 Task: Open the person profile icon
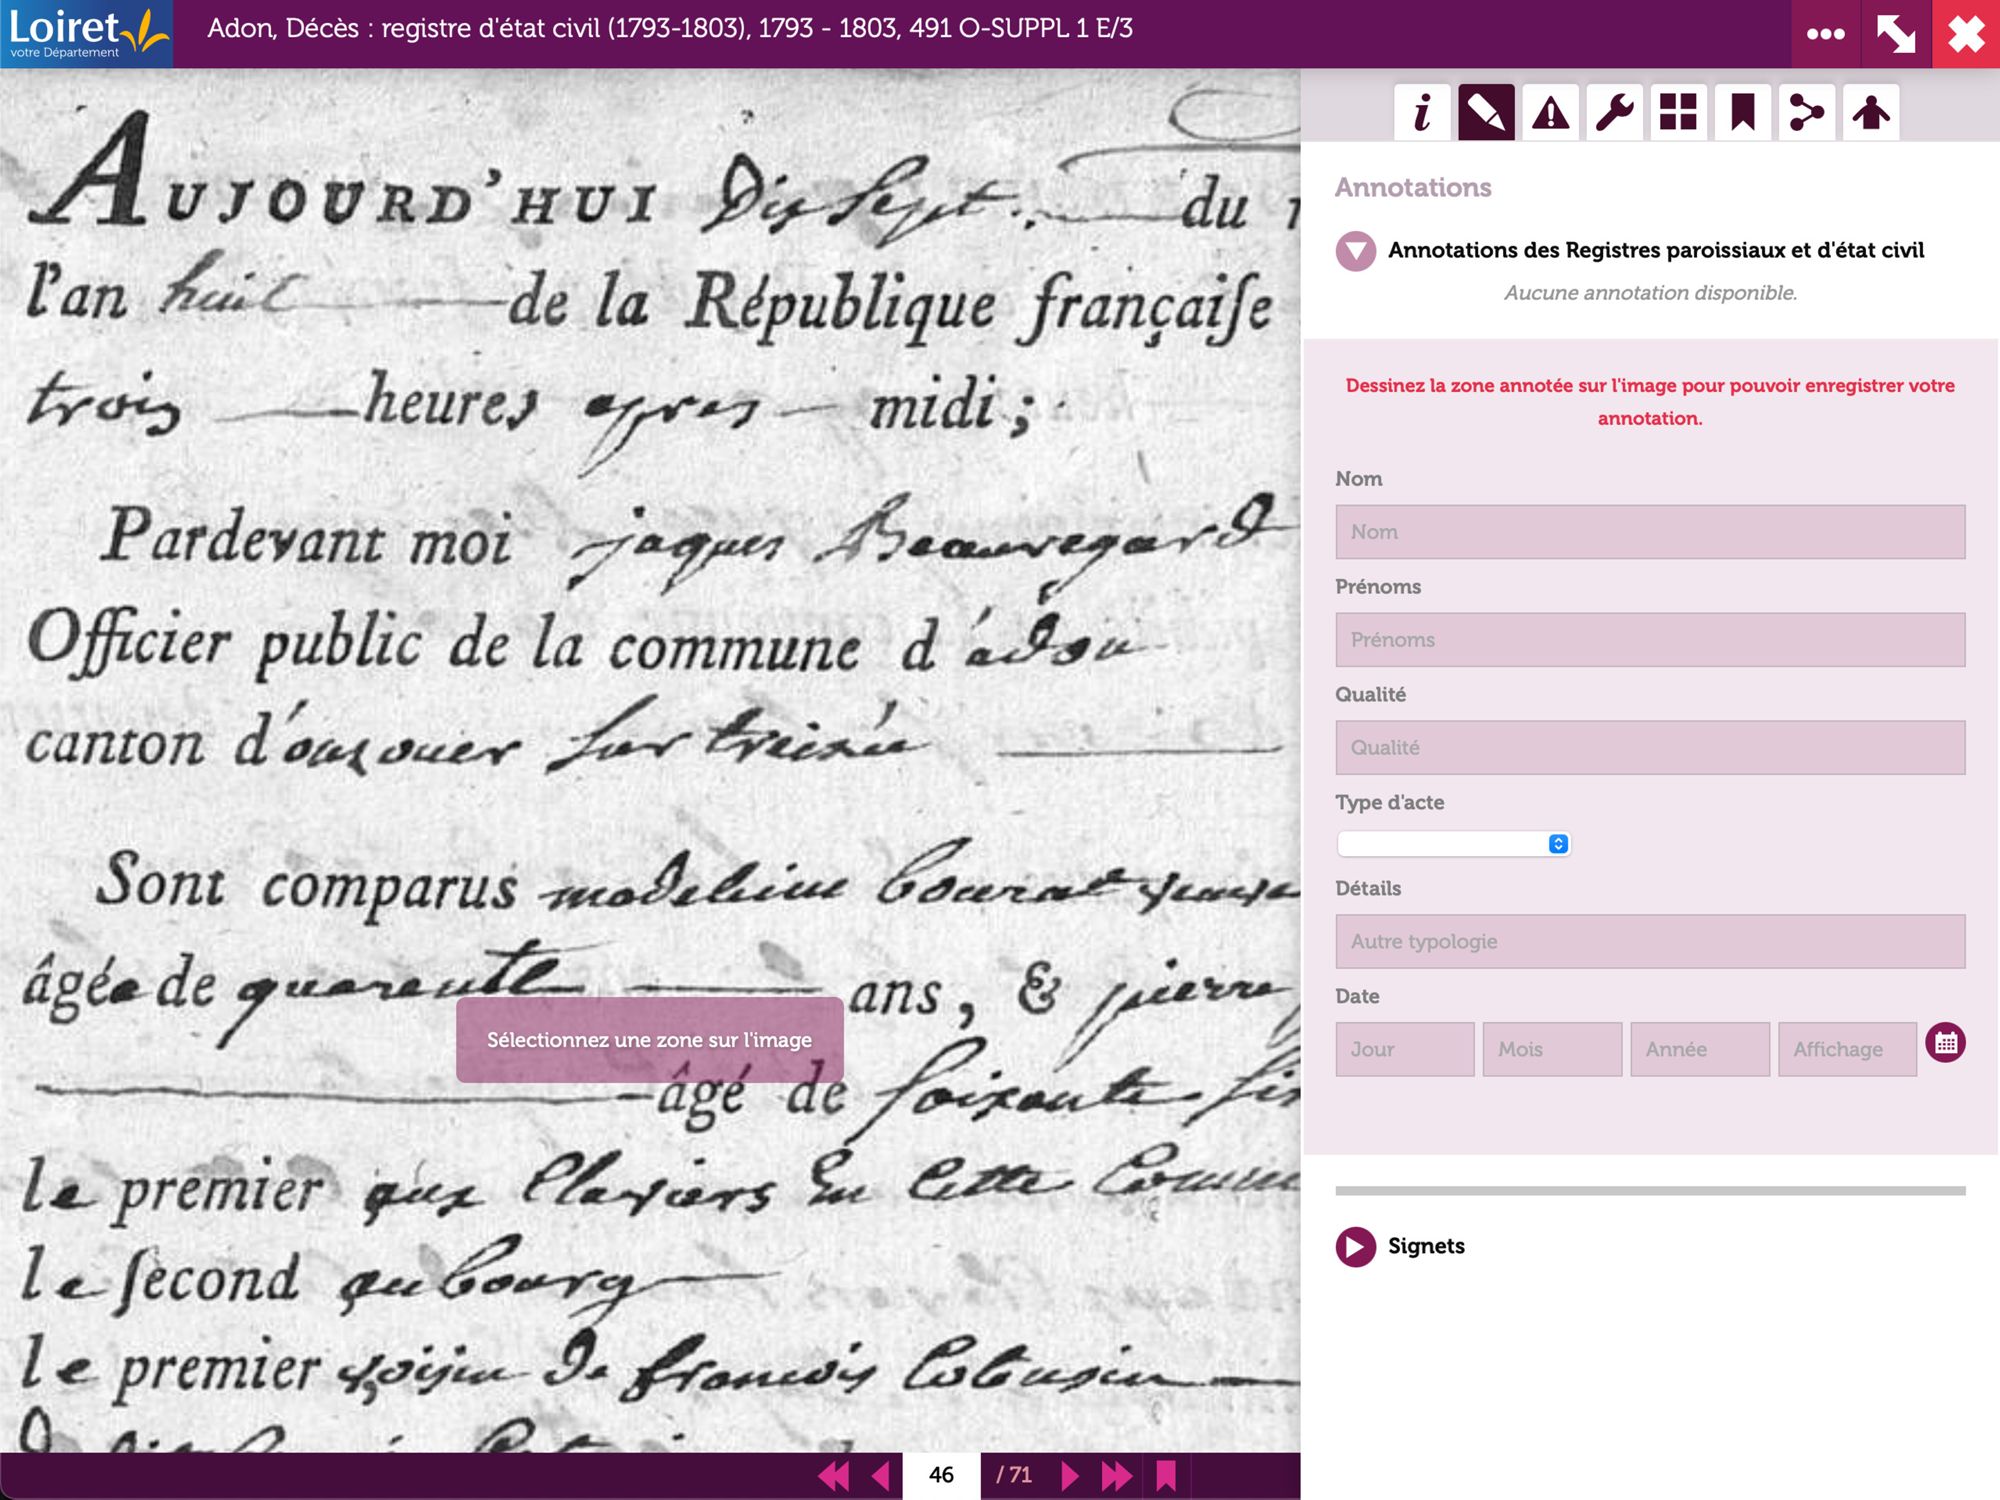pyautogui.click(x=1870, y=112)
